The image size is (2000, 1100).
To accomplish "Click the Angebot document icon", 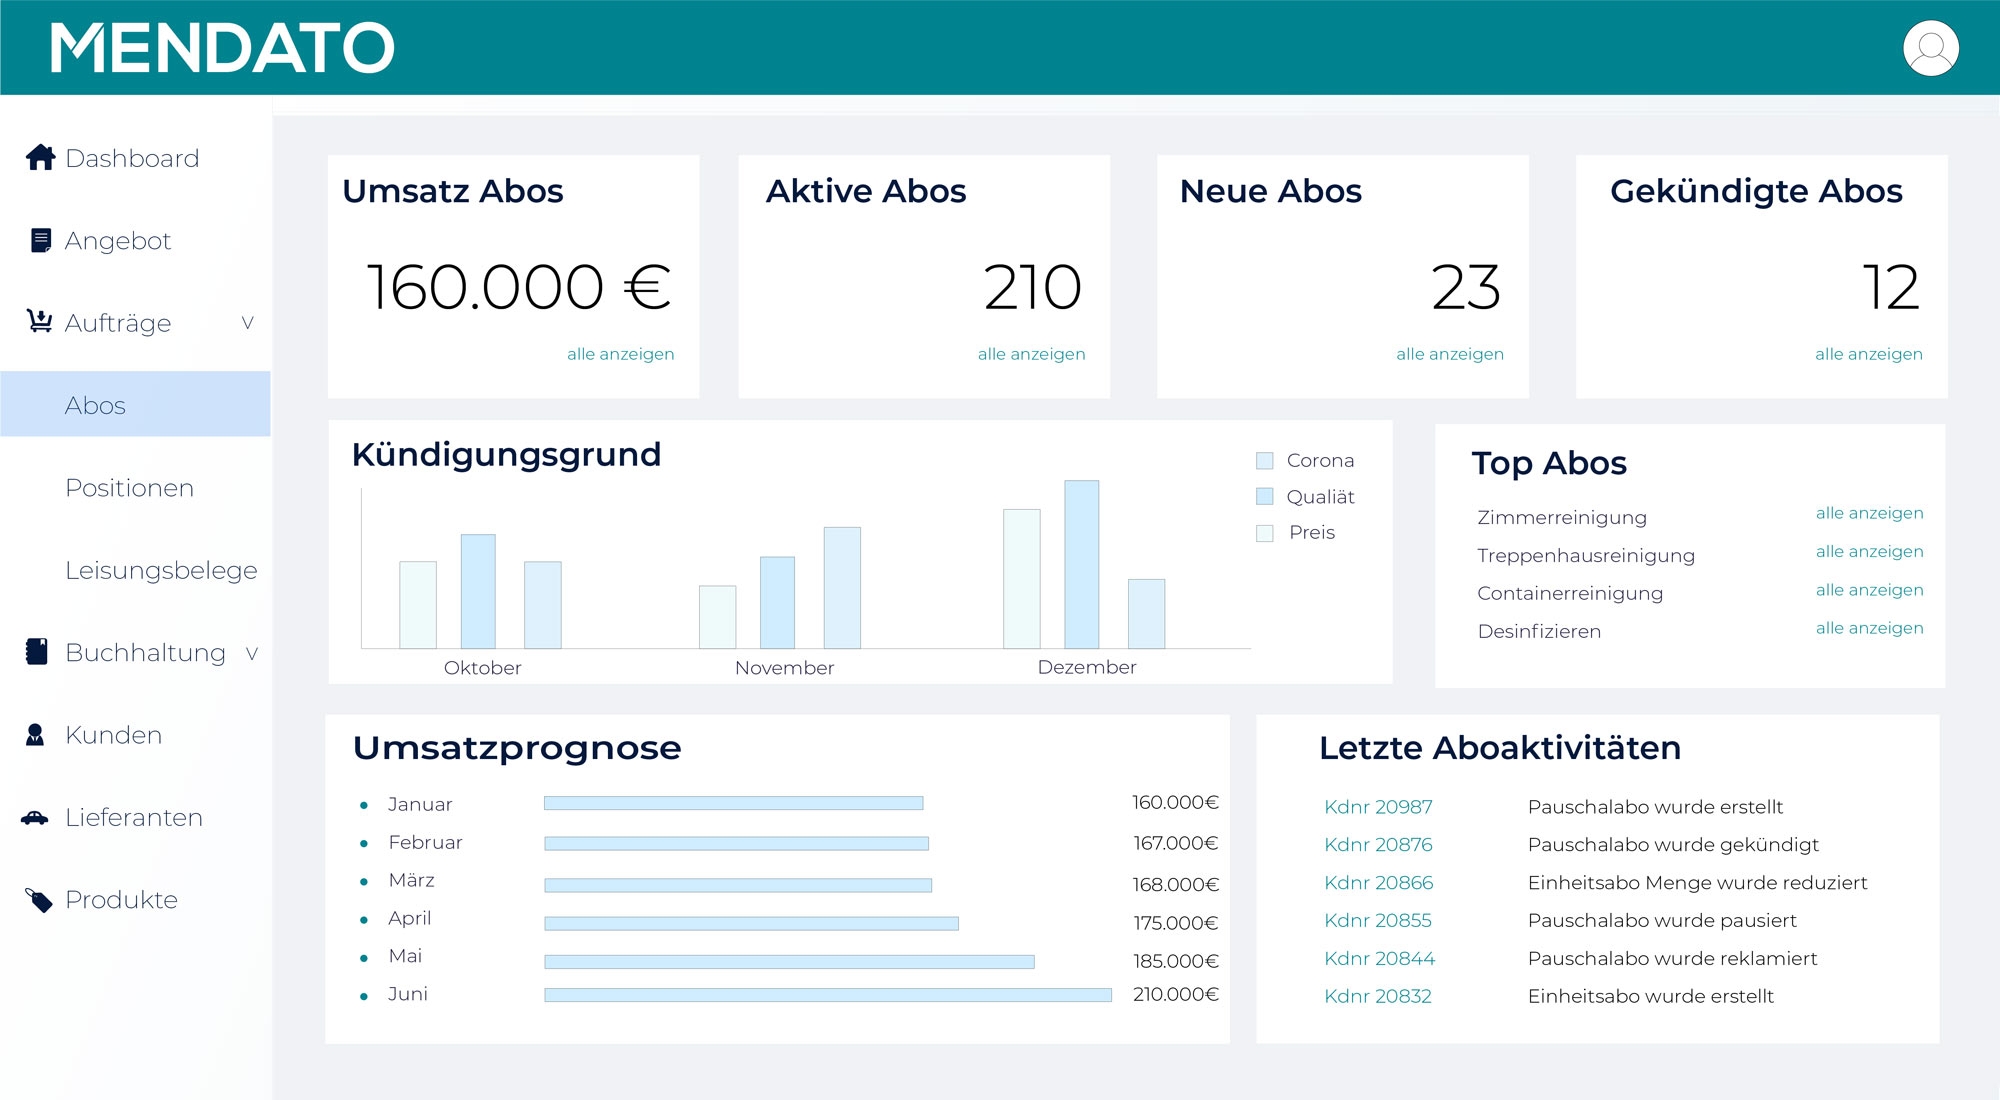I will tap(40, 240).
